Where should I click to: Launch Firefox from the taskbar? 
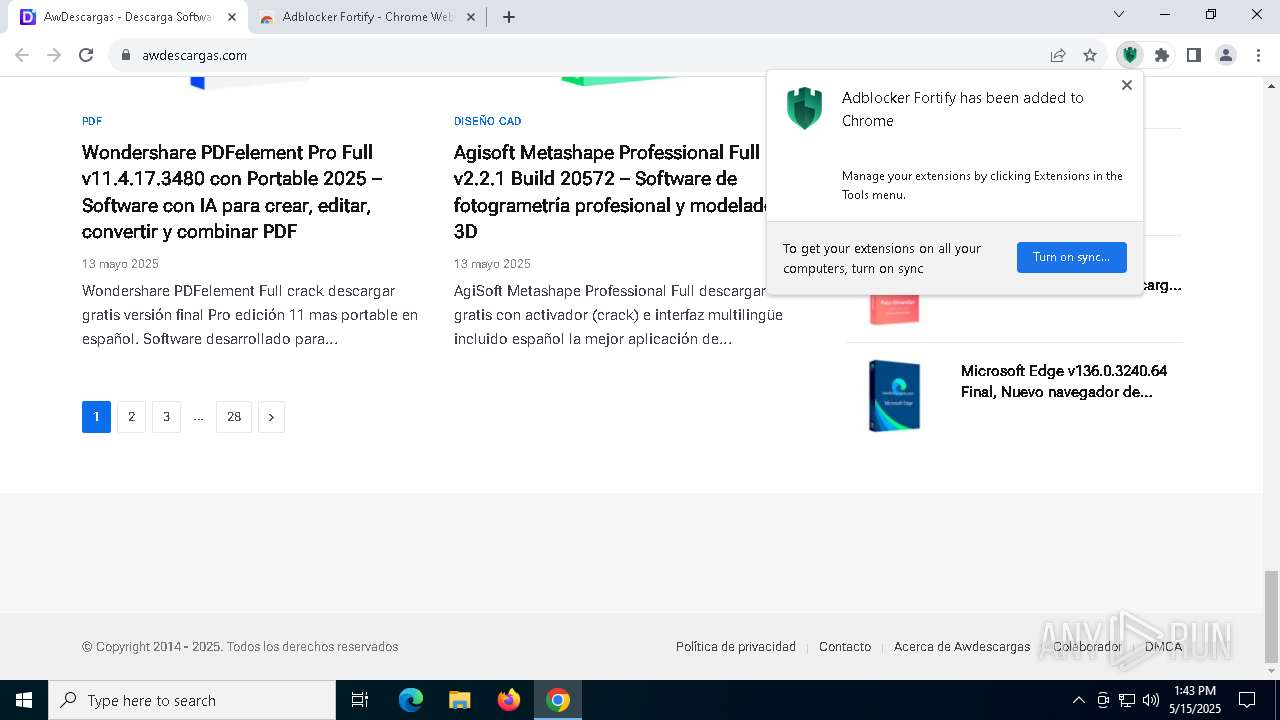click(509, 700)
